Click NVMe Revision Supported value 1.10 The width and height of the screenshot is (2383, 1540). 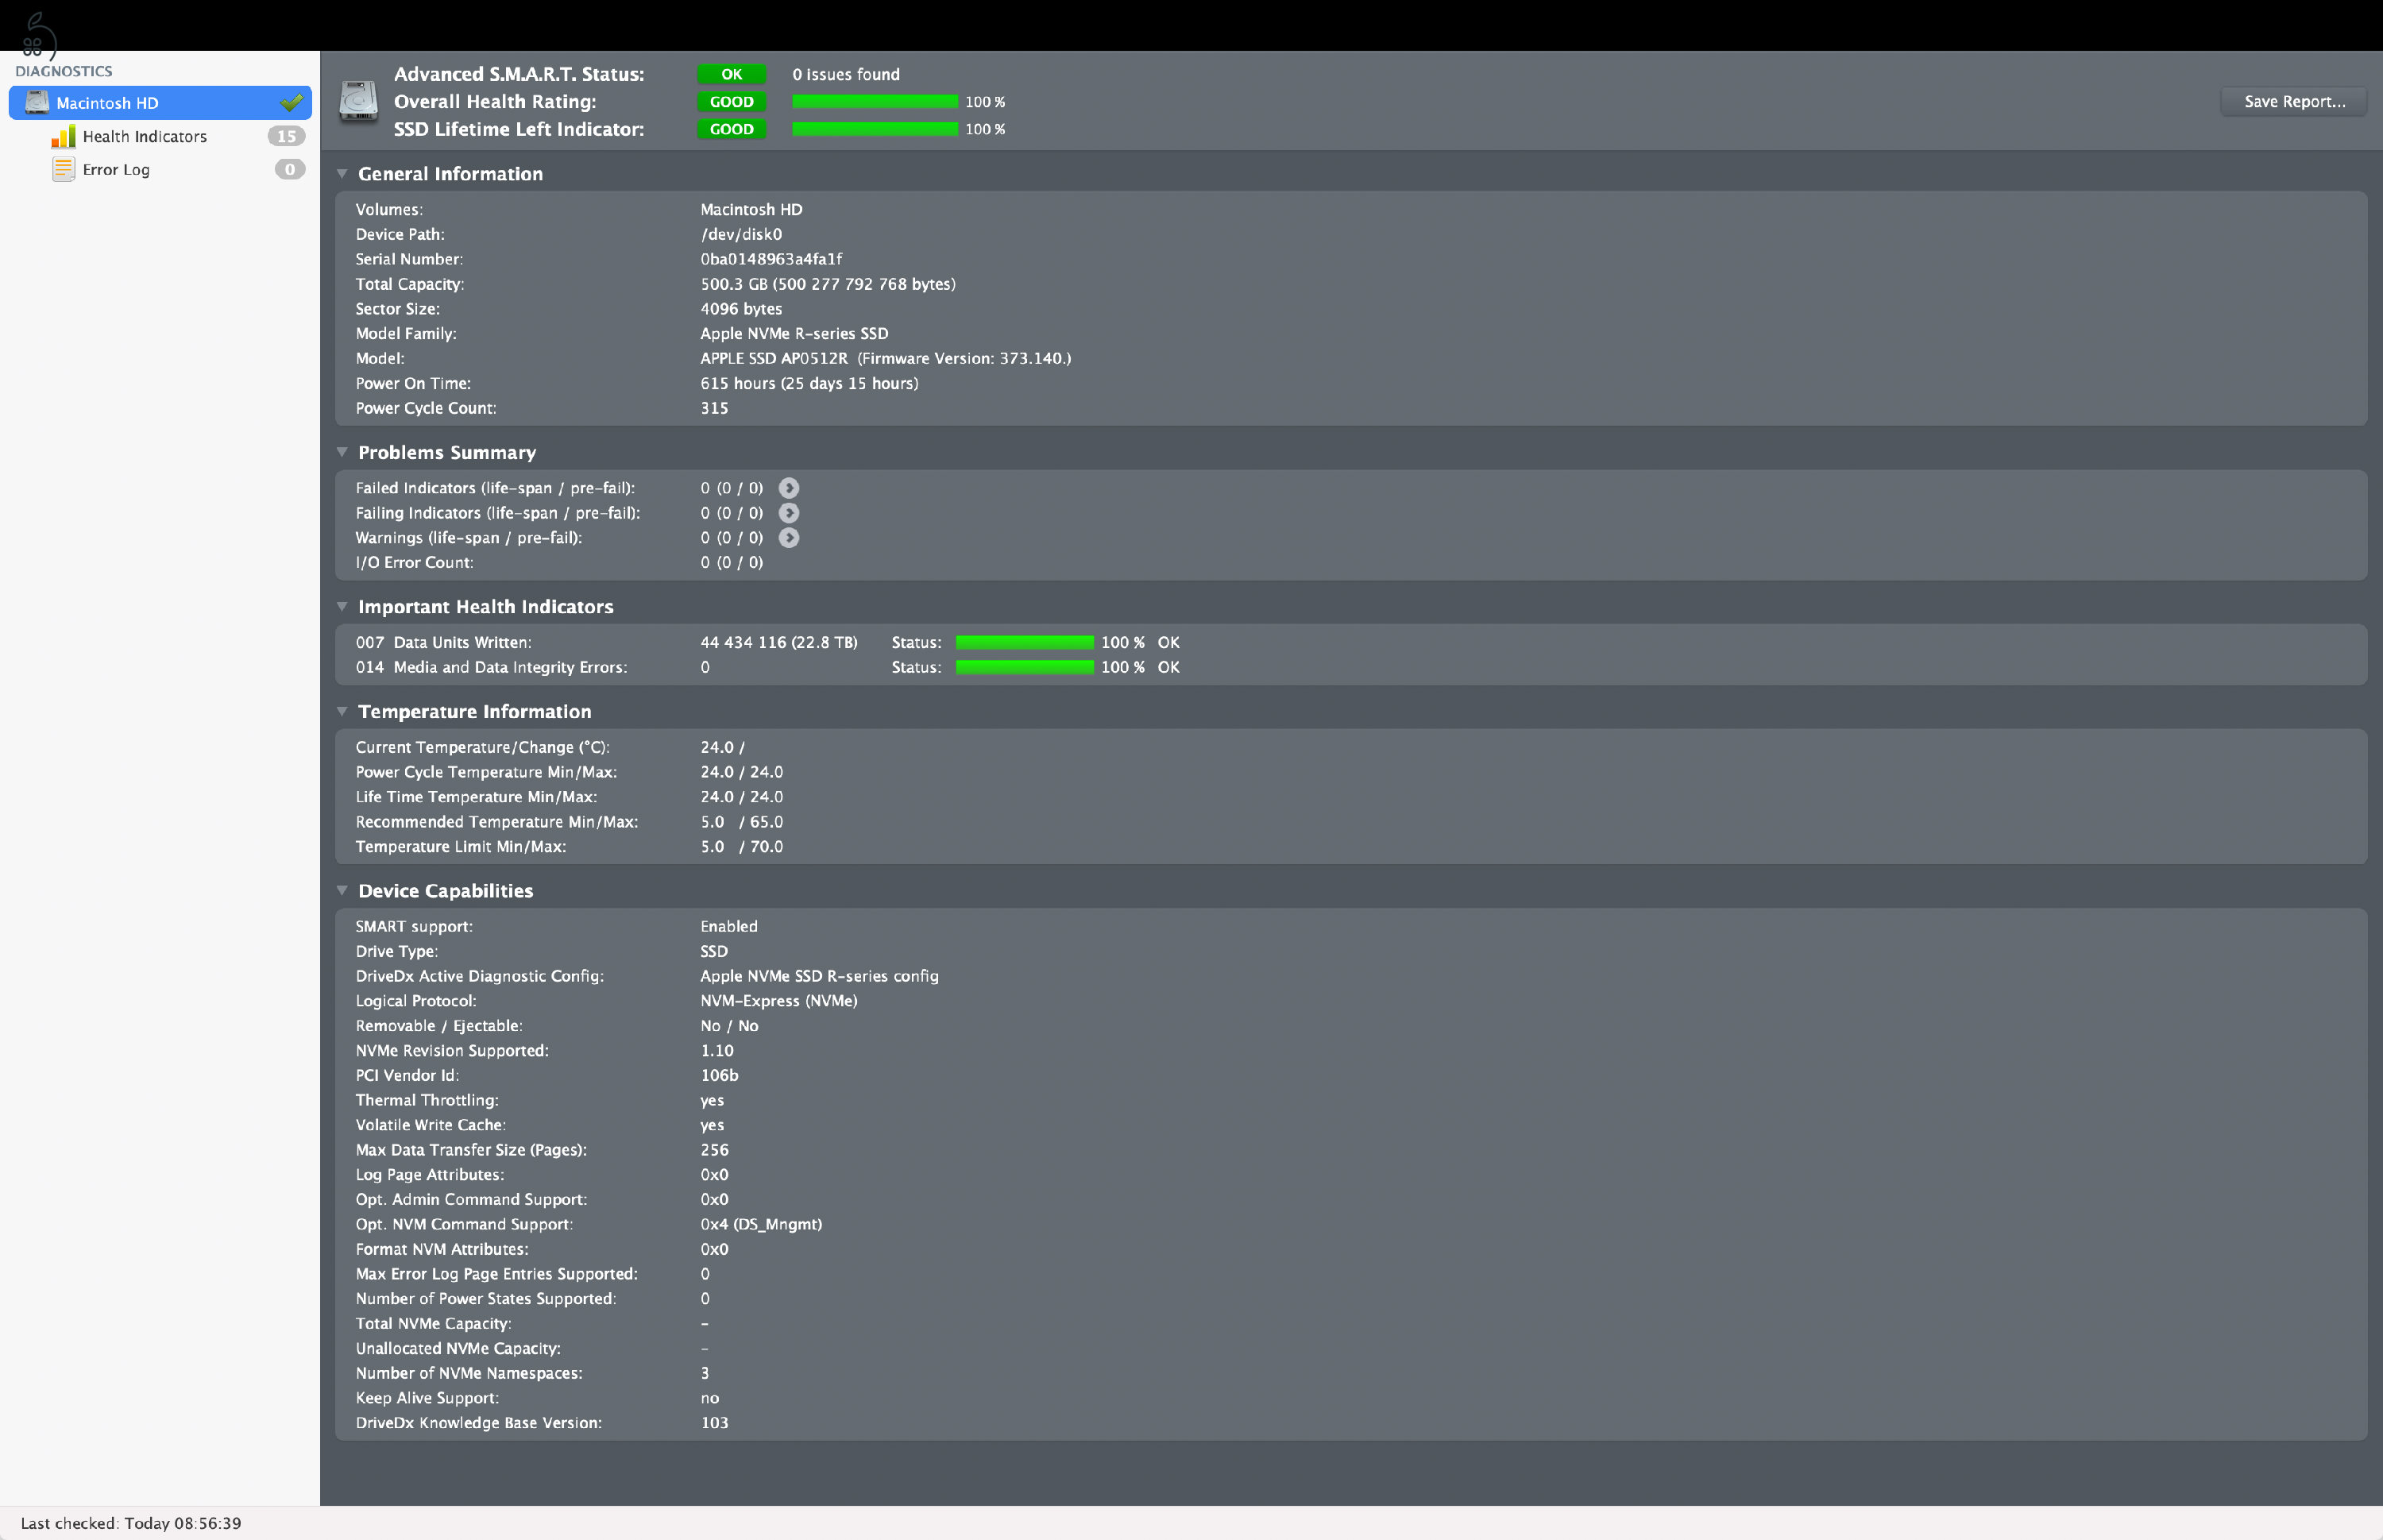717,1050
